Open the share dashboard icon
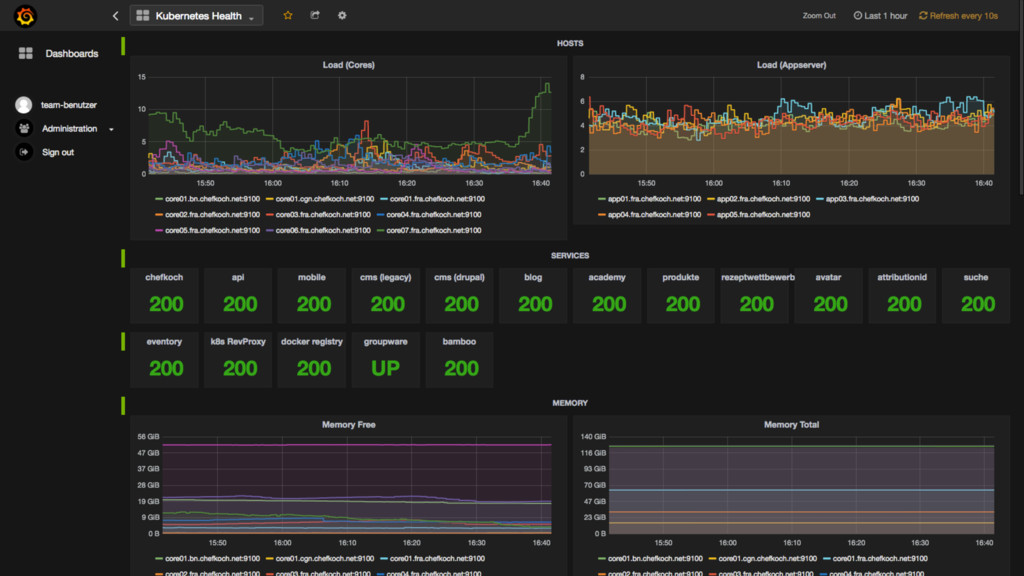Screen dimensions: 1024x576 coord(315,15)
